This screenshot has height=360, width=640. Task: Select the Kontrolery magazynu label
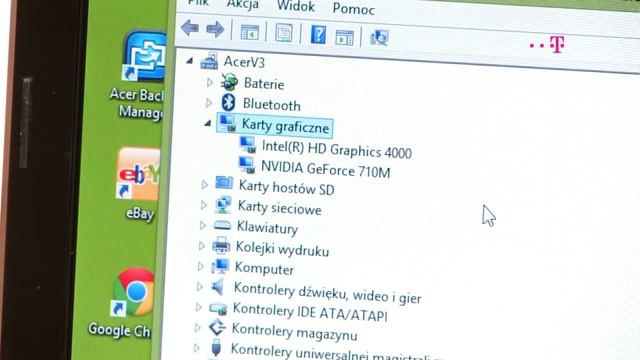click(295, 332)
